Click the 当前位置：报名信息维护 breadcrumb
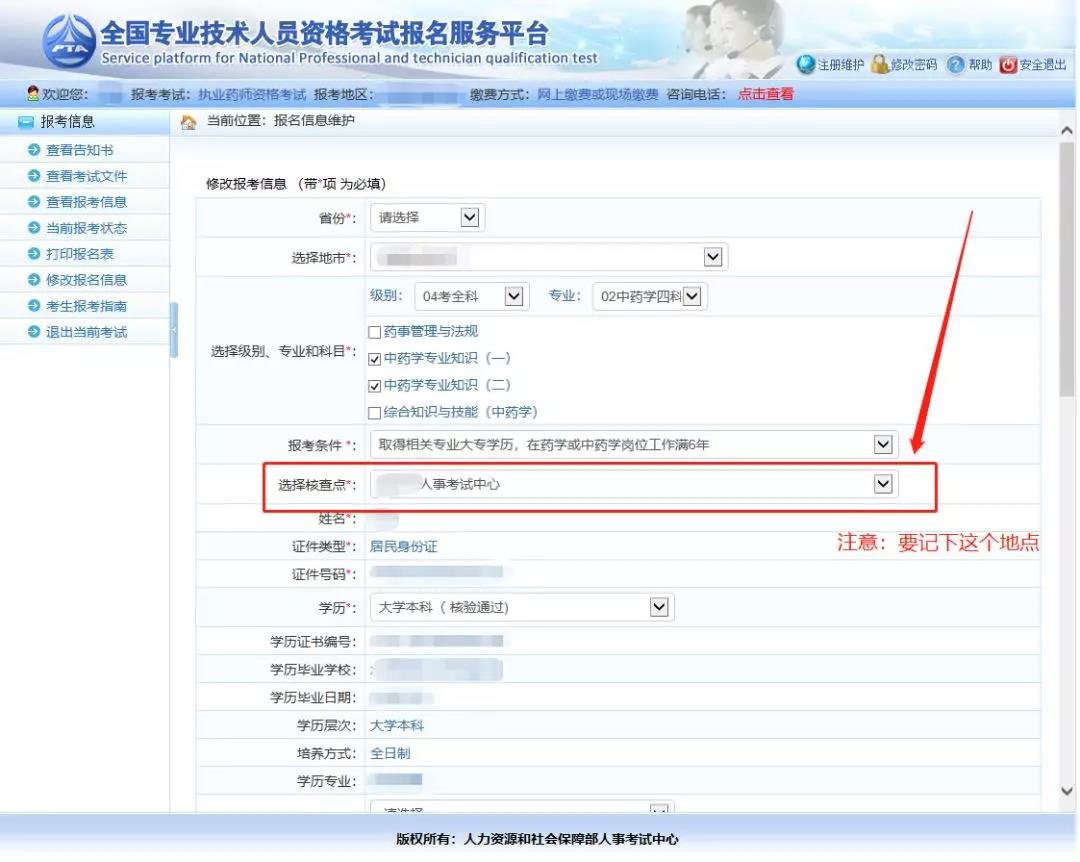 [280, 121]
